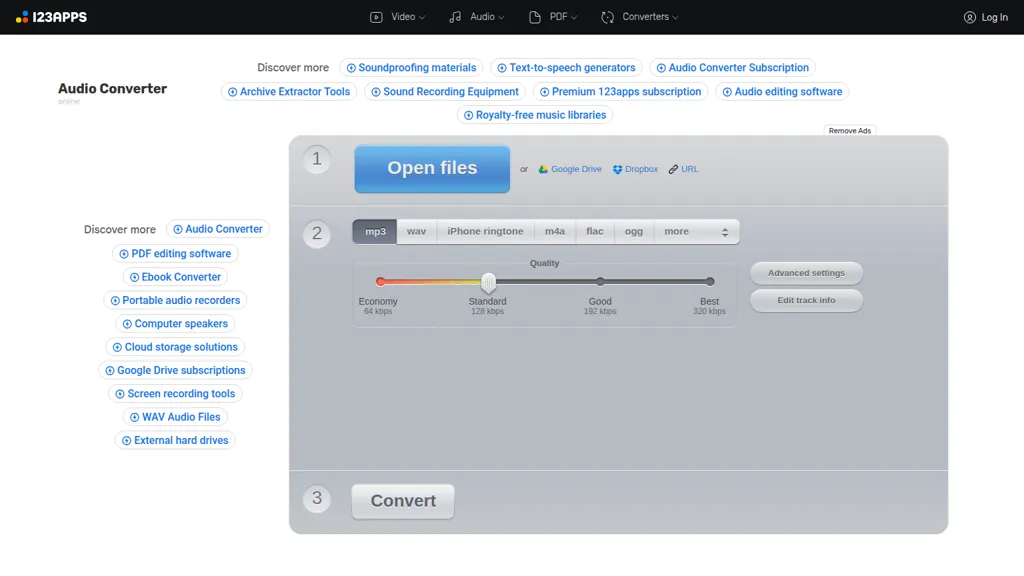
Task: Click plus icon beside Cloud storage solutions
Action: 118,347
